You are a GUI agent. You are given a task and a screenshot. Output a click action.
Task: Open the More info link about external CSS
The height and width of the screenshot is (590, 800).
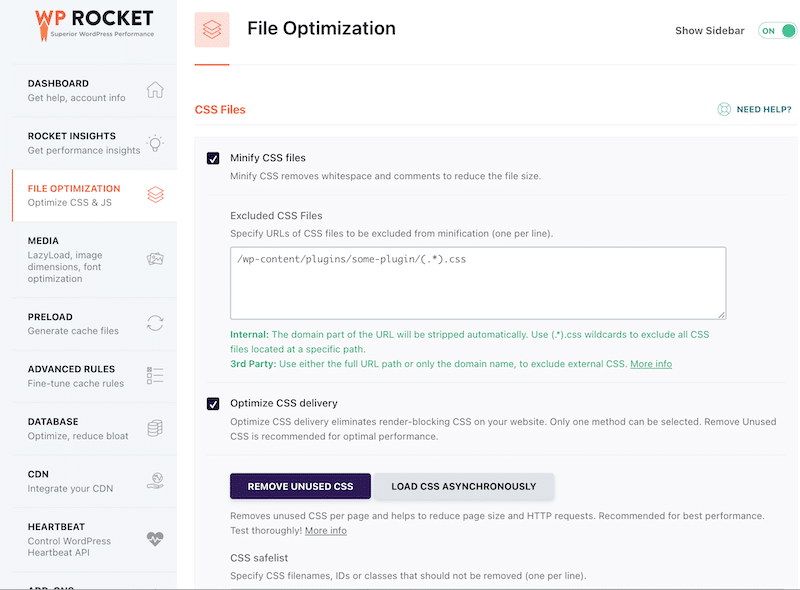651,364
